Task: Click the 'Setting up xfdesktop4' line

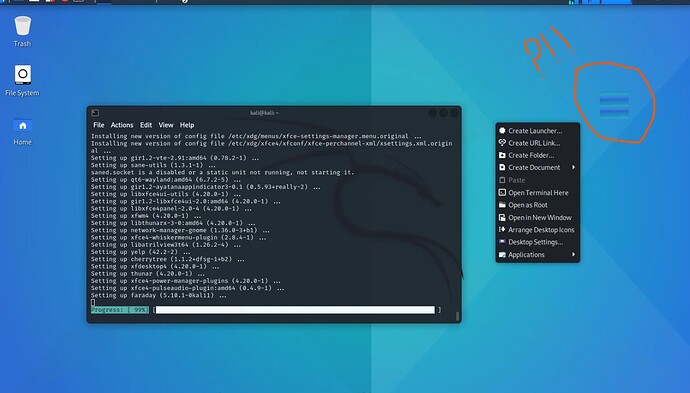Action: point(155,267)
